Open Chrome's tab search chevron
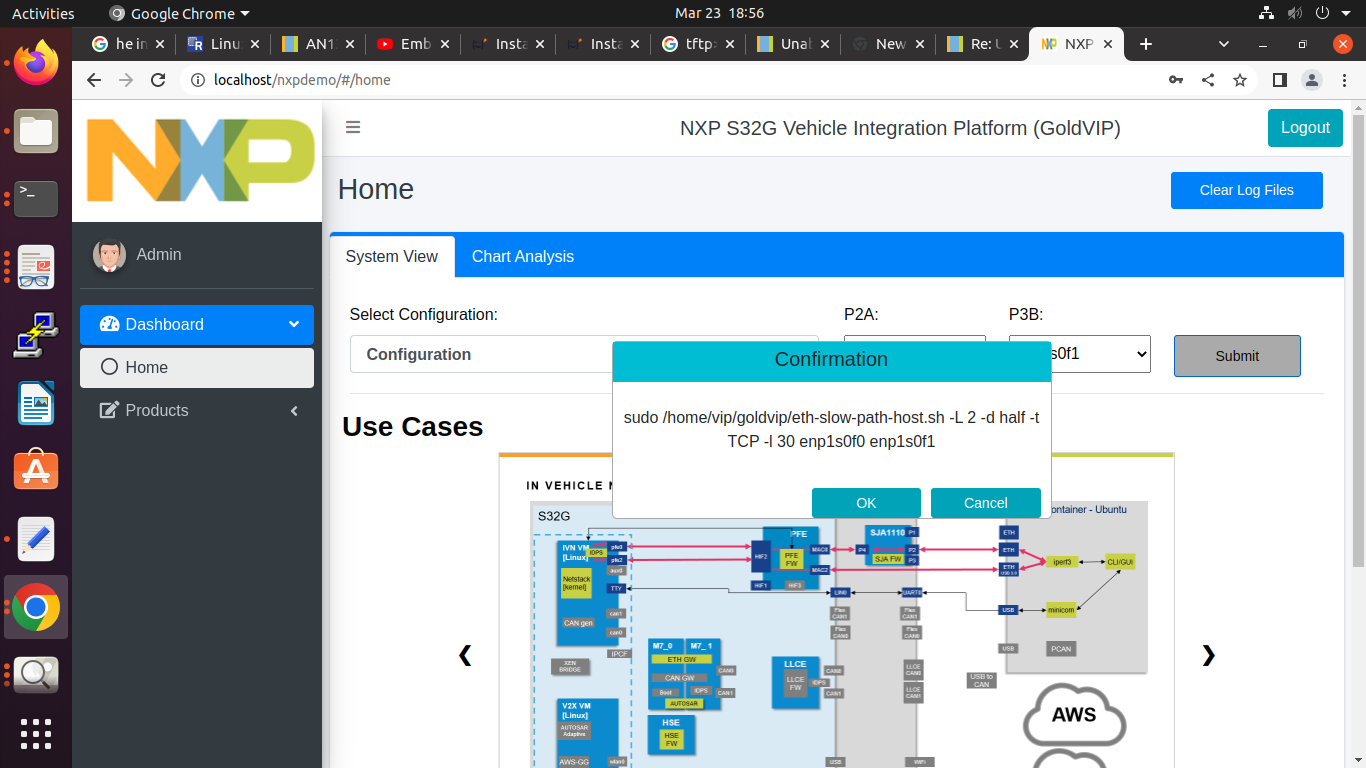The height and width of the screenshot is (768, 1366). coord(1224,44)
